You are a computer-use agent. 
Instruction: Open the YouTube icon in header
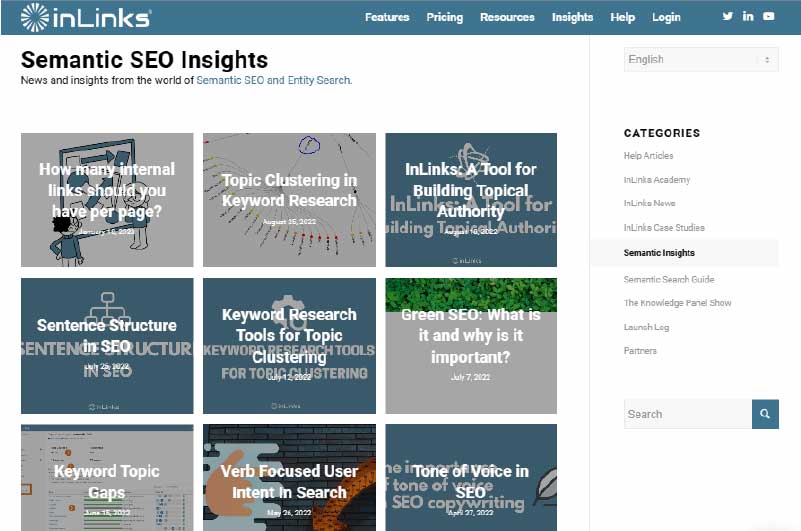pyautogui.click(x=768, y=16)
